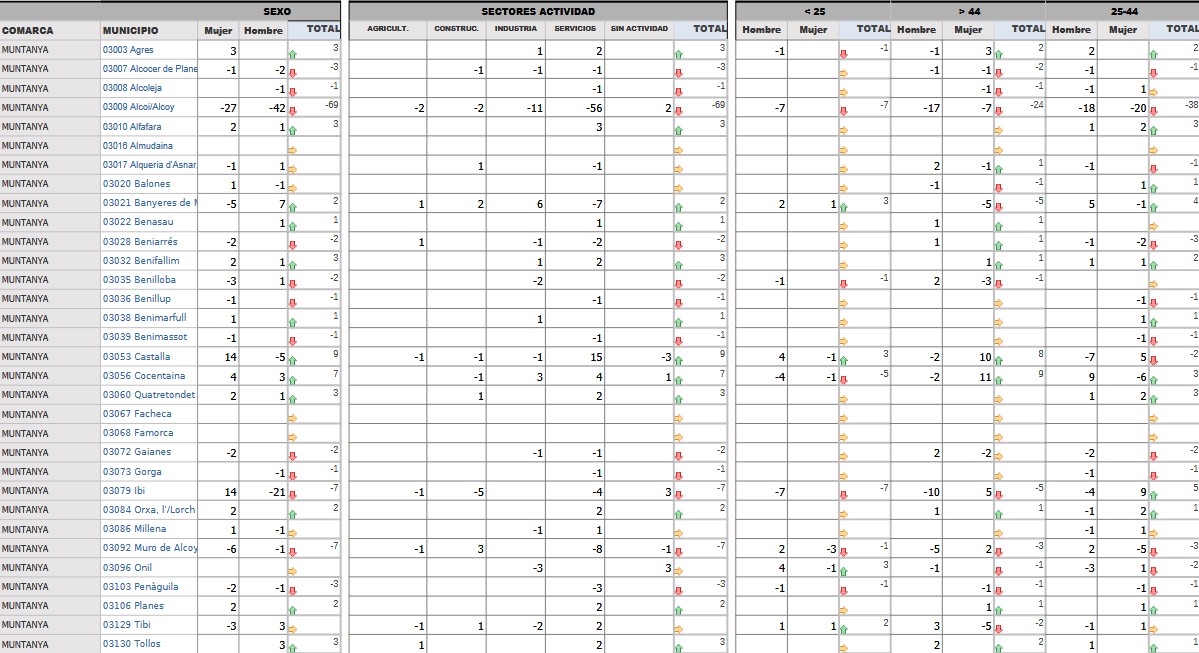
Task: Click red arrow in Alcoi/Alcoy 25-44 total
Action: pyautogui.click(x=1154, y=112)
